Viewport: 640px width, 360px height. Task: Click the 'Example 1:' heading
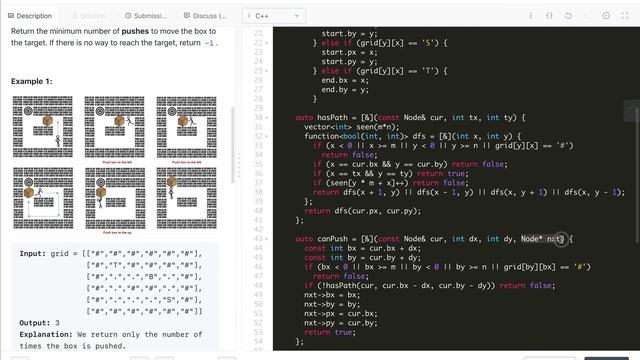[32, 81]
